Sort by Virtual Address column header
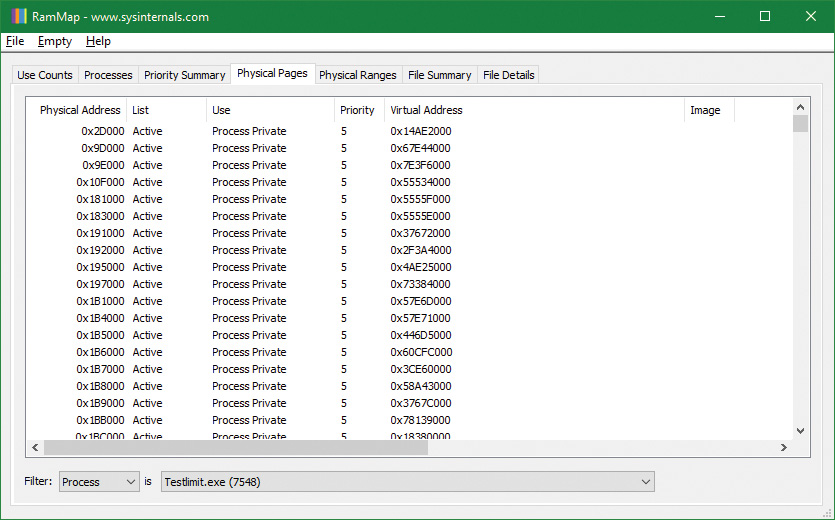This screenshot has height=520, width=835. tap(426, 110)
